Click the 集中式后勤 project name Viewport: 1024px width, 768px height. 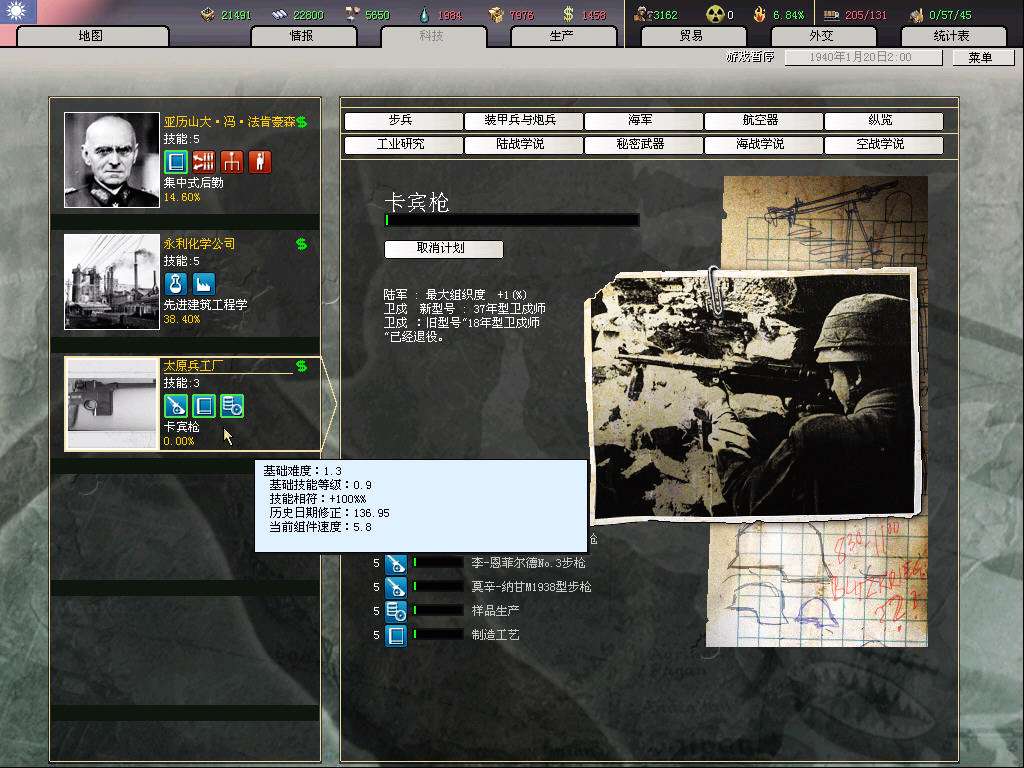tap(193, 184)
